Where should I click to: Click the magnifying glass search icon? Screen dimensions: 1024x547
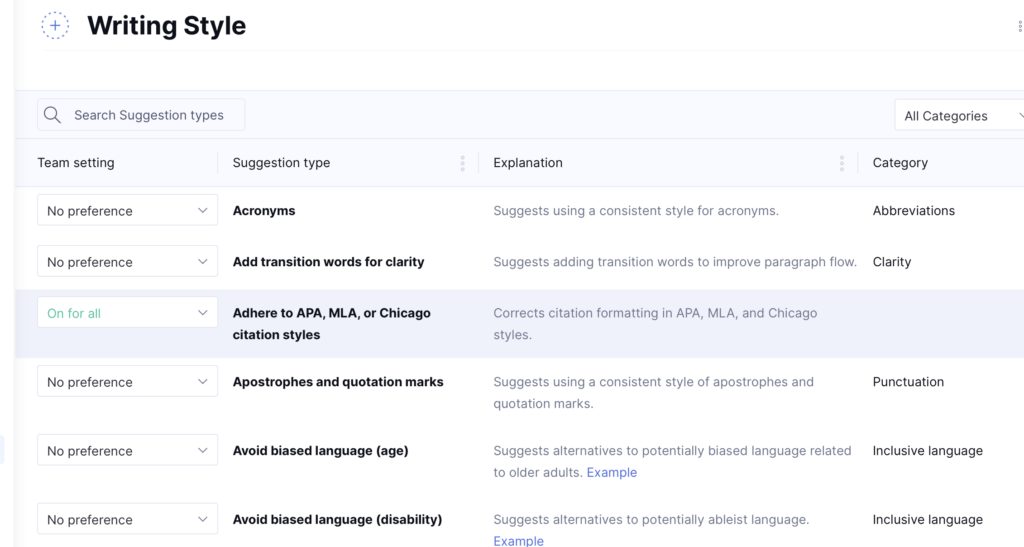click(53, 115)
